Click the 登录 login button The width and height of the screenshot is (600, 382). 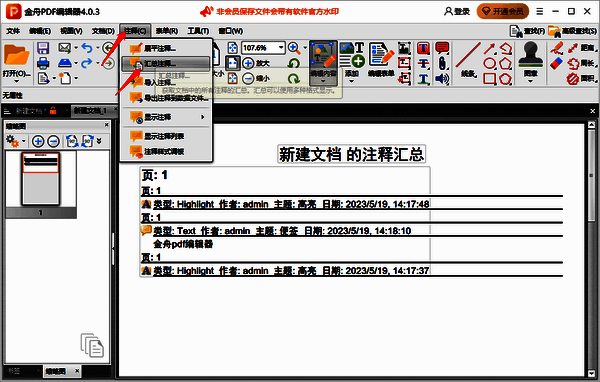(x=457, y=11)
